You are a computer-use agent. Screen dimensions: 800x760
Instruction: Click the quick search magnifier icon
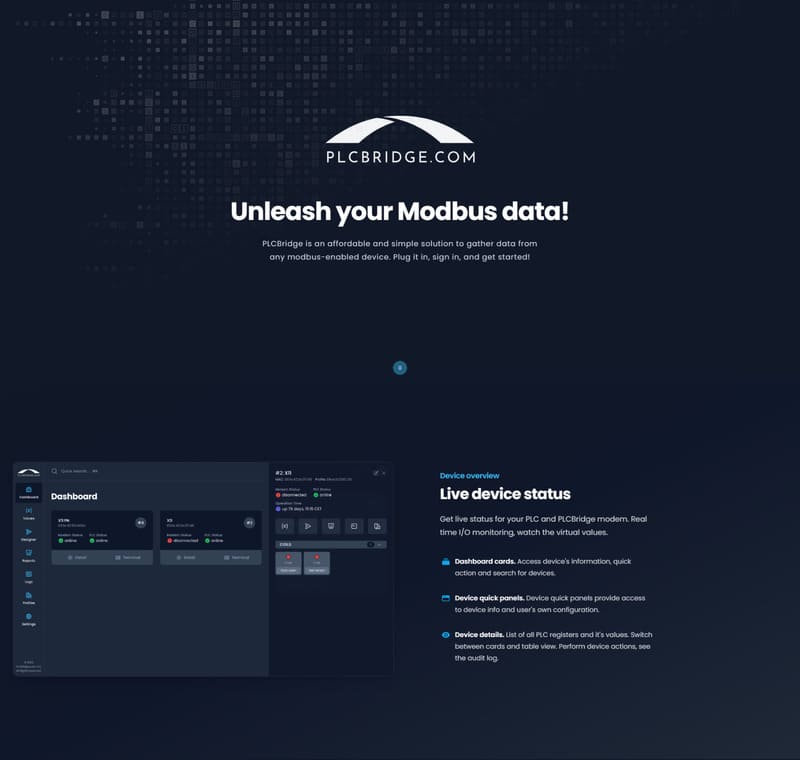[x=54, y=471]
